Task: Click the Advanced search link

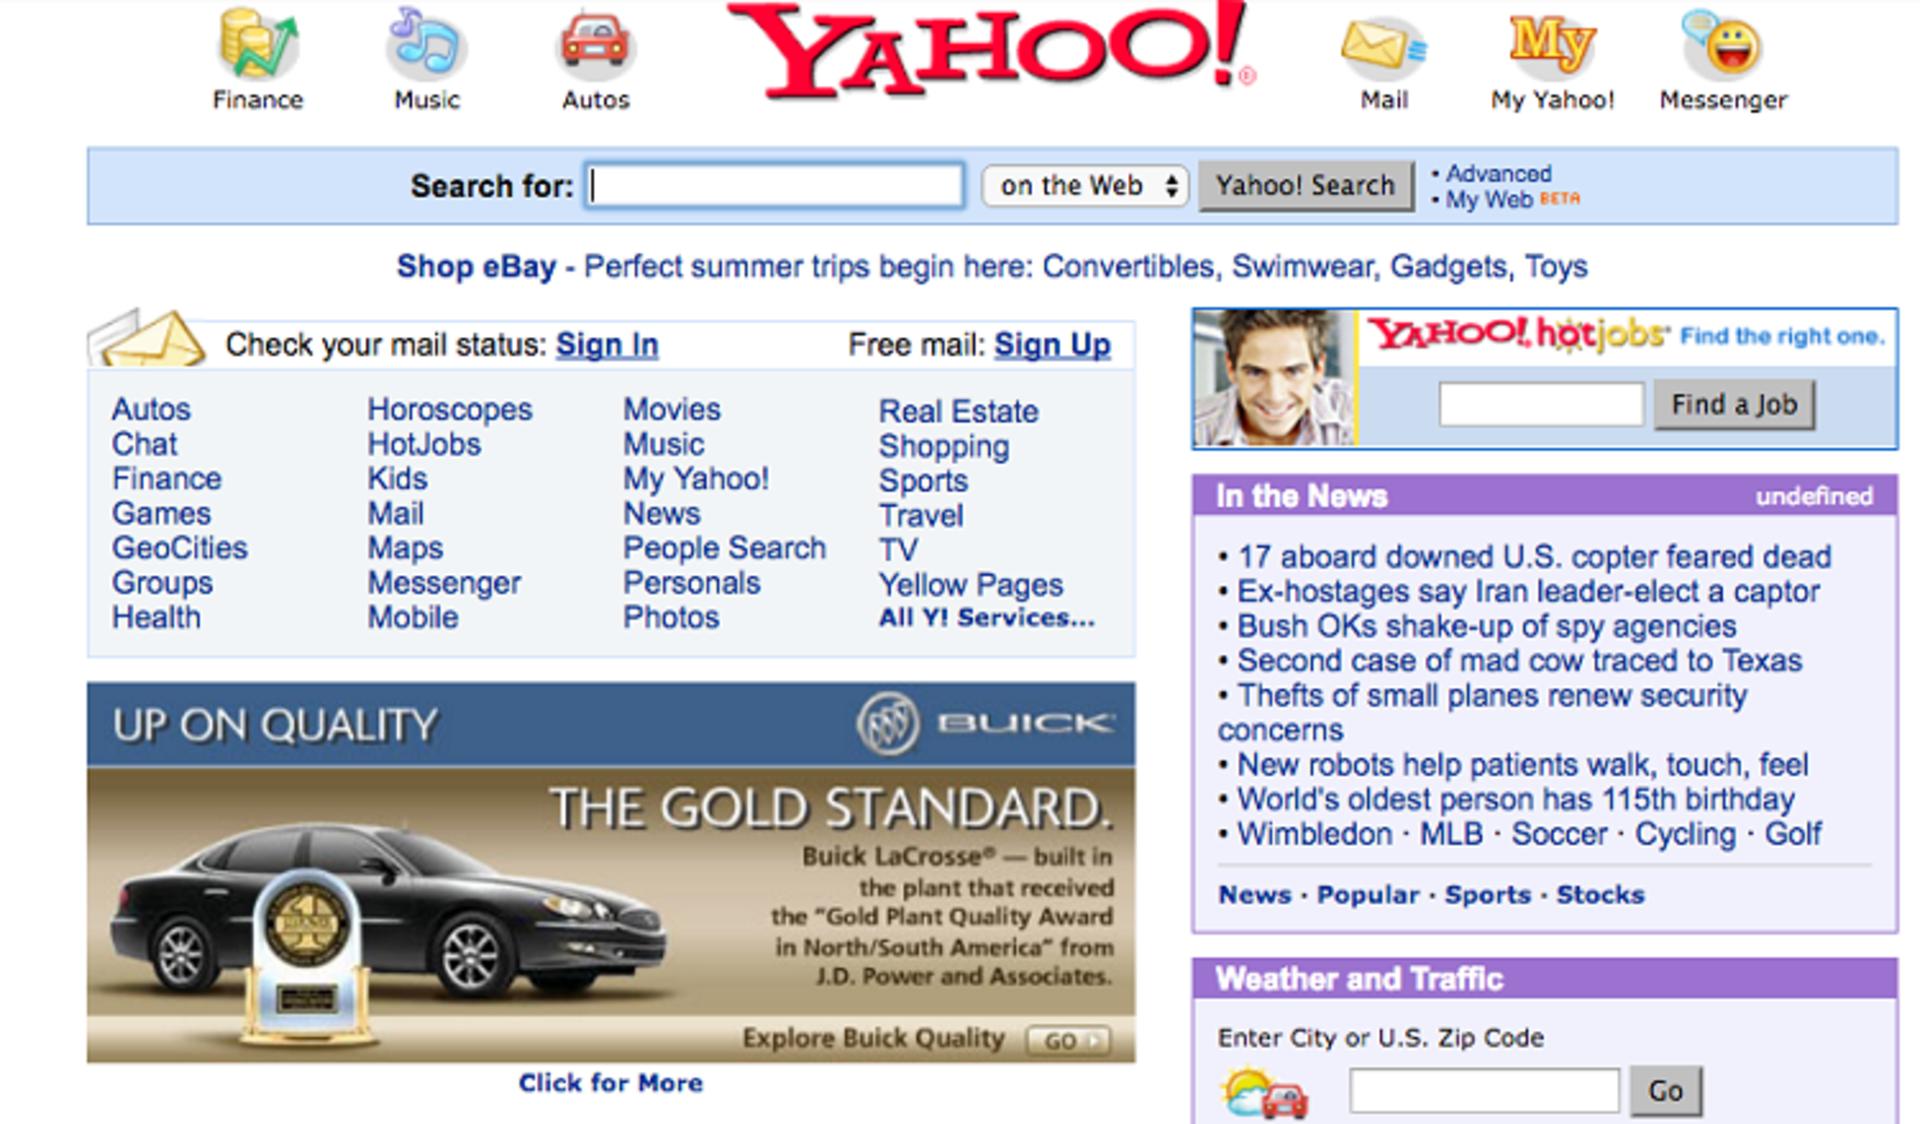Action: pyautogui.click(x=1498, y=174)
